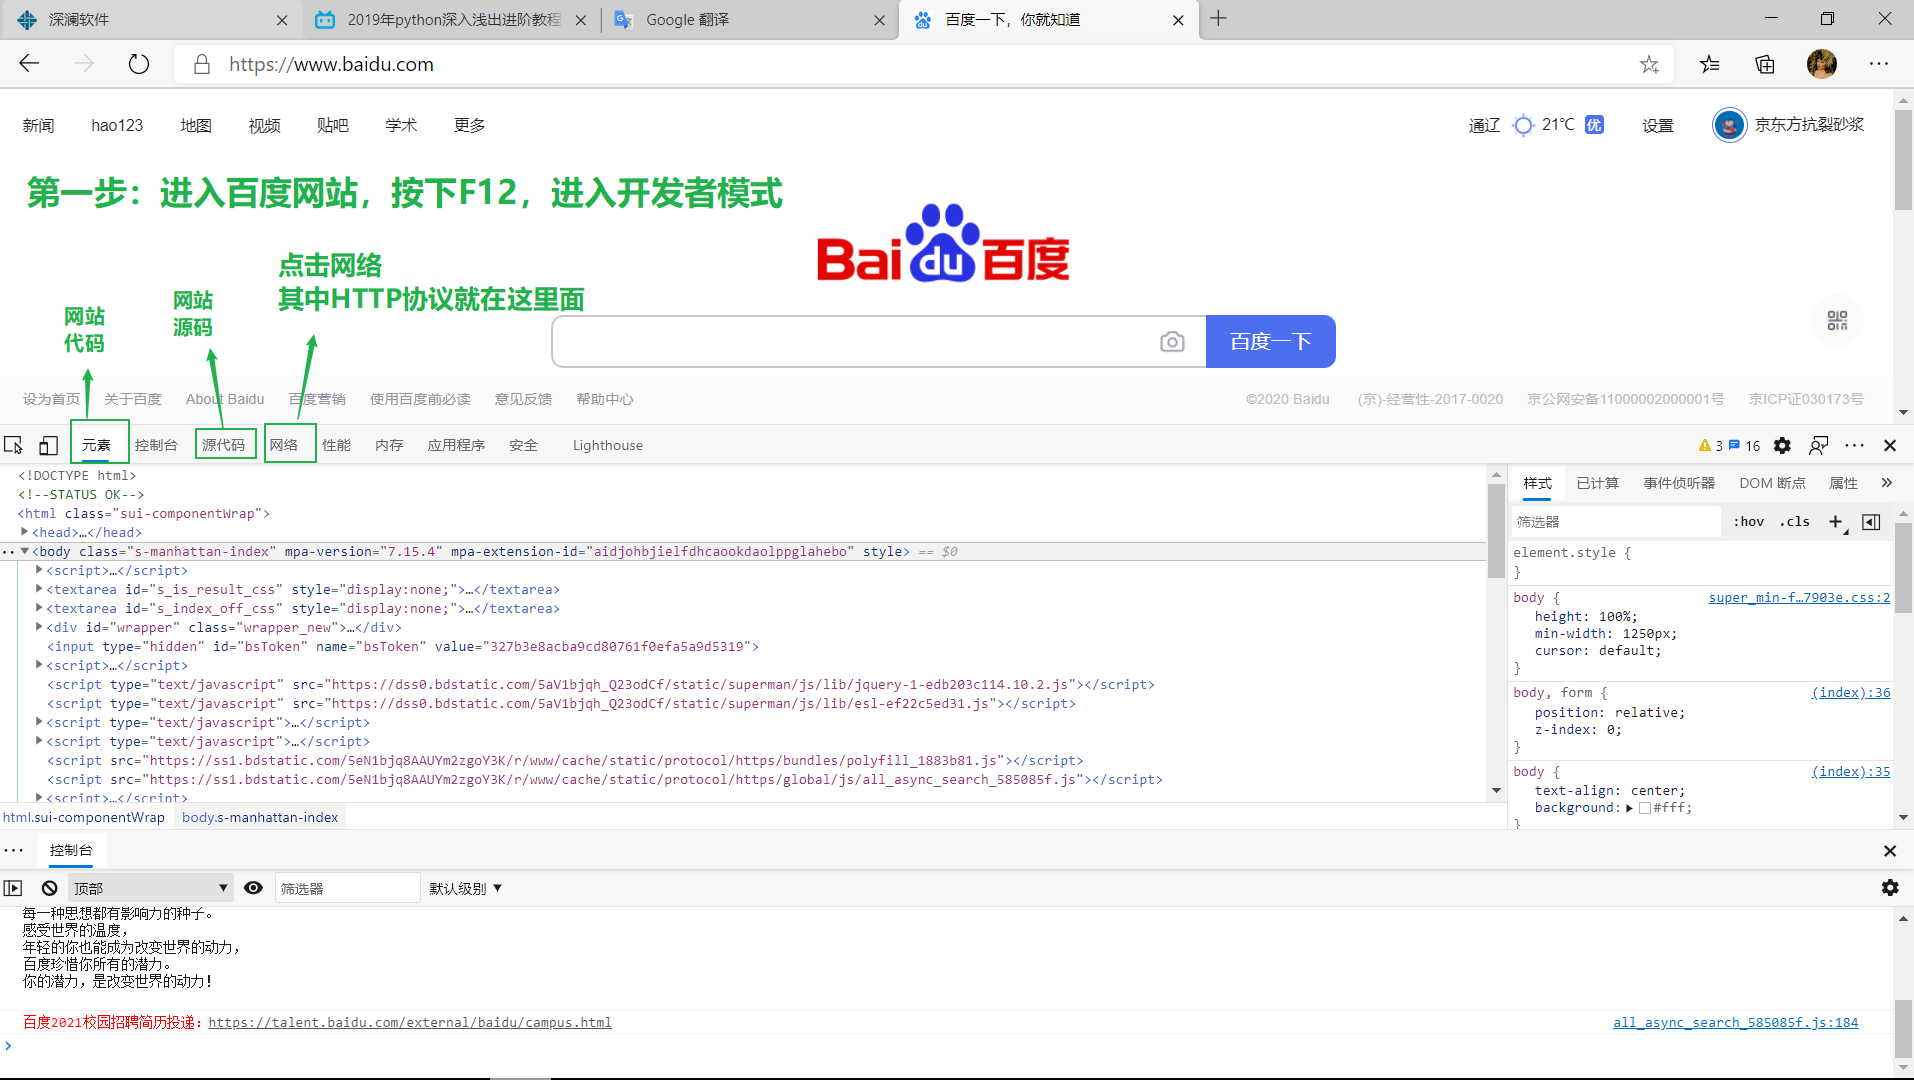The image size is (1914, 1080).
Task: Toggle :hov element state panel
Action: [1748, 522]
